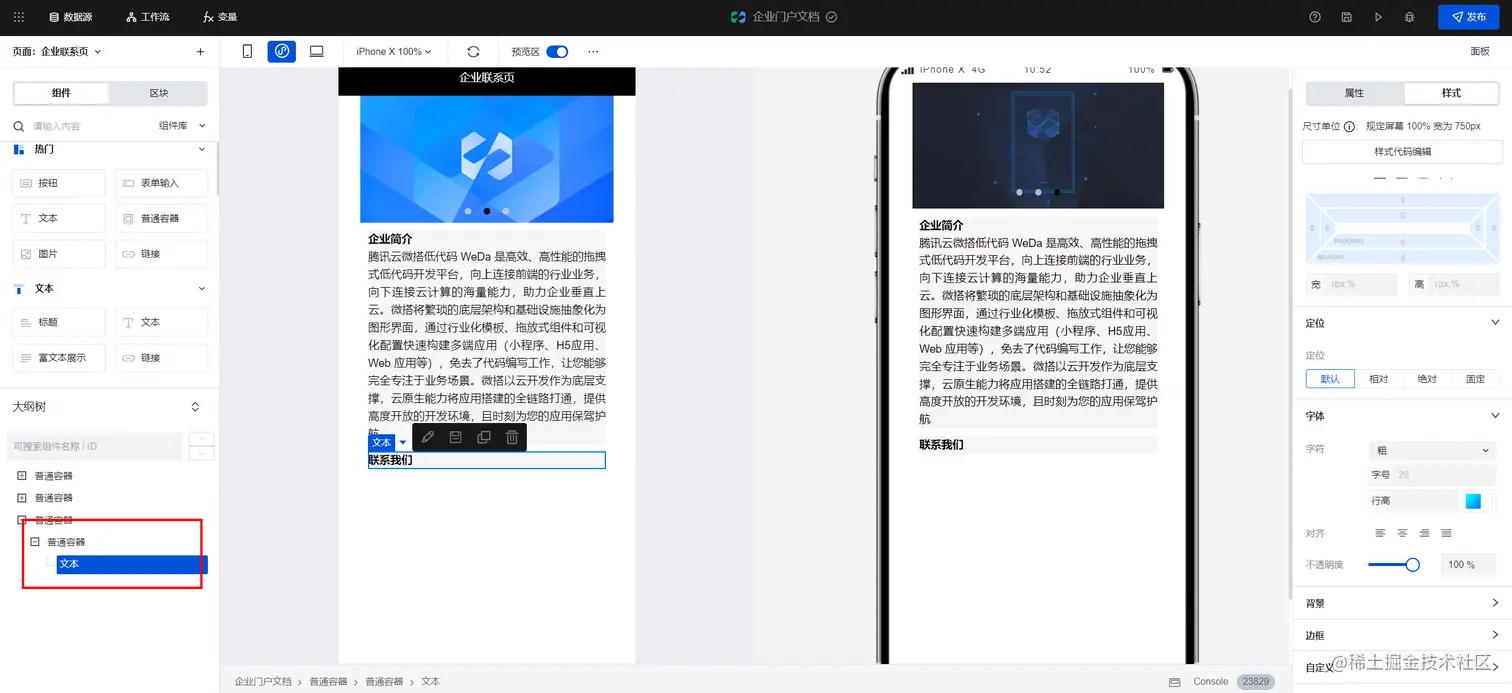
Task: Select 固定 fixed positioning option
Action: pyautogui.click(x=1475, y=379)
